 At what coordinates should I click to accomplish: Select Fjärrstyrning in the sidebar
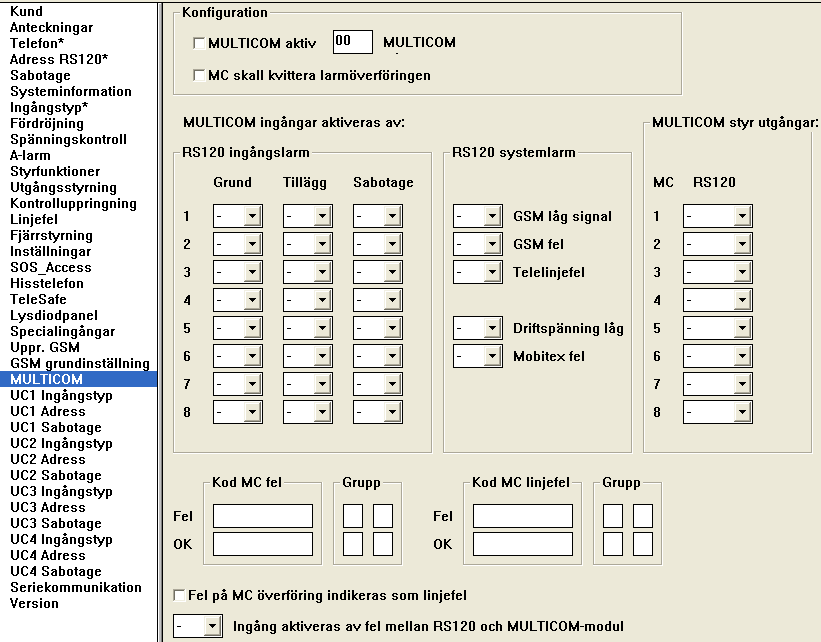[x=51, y=235]
